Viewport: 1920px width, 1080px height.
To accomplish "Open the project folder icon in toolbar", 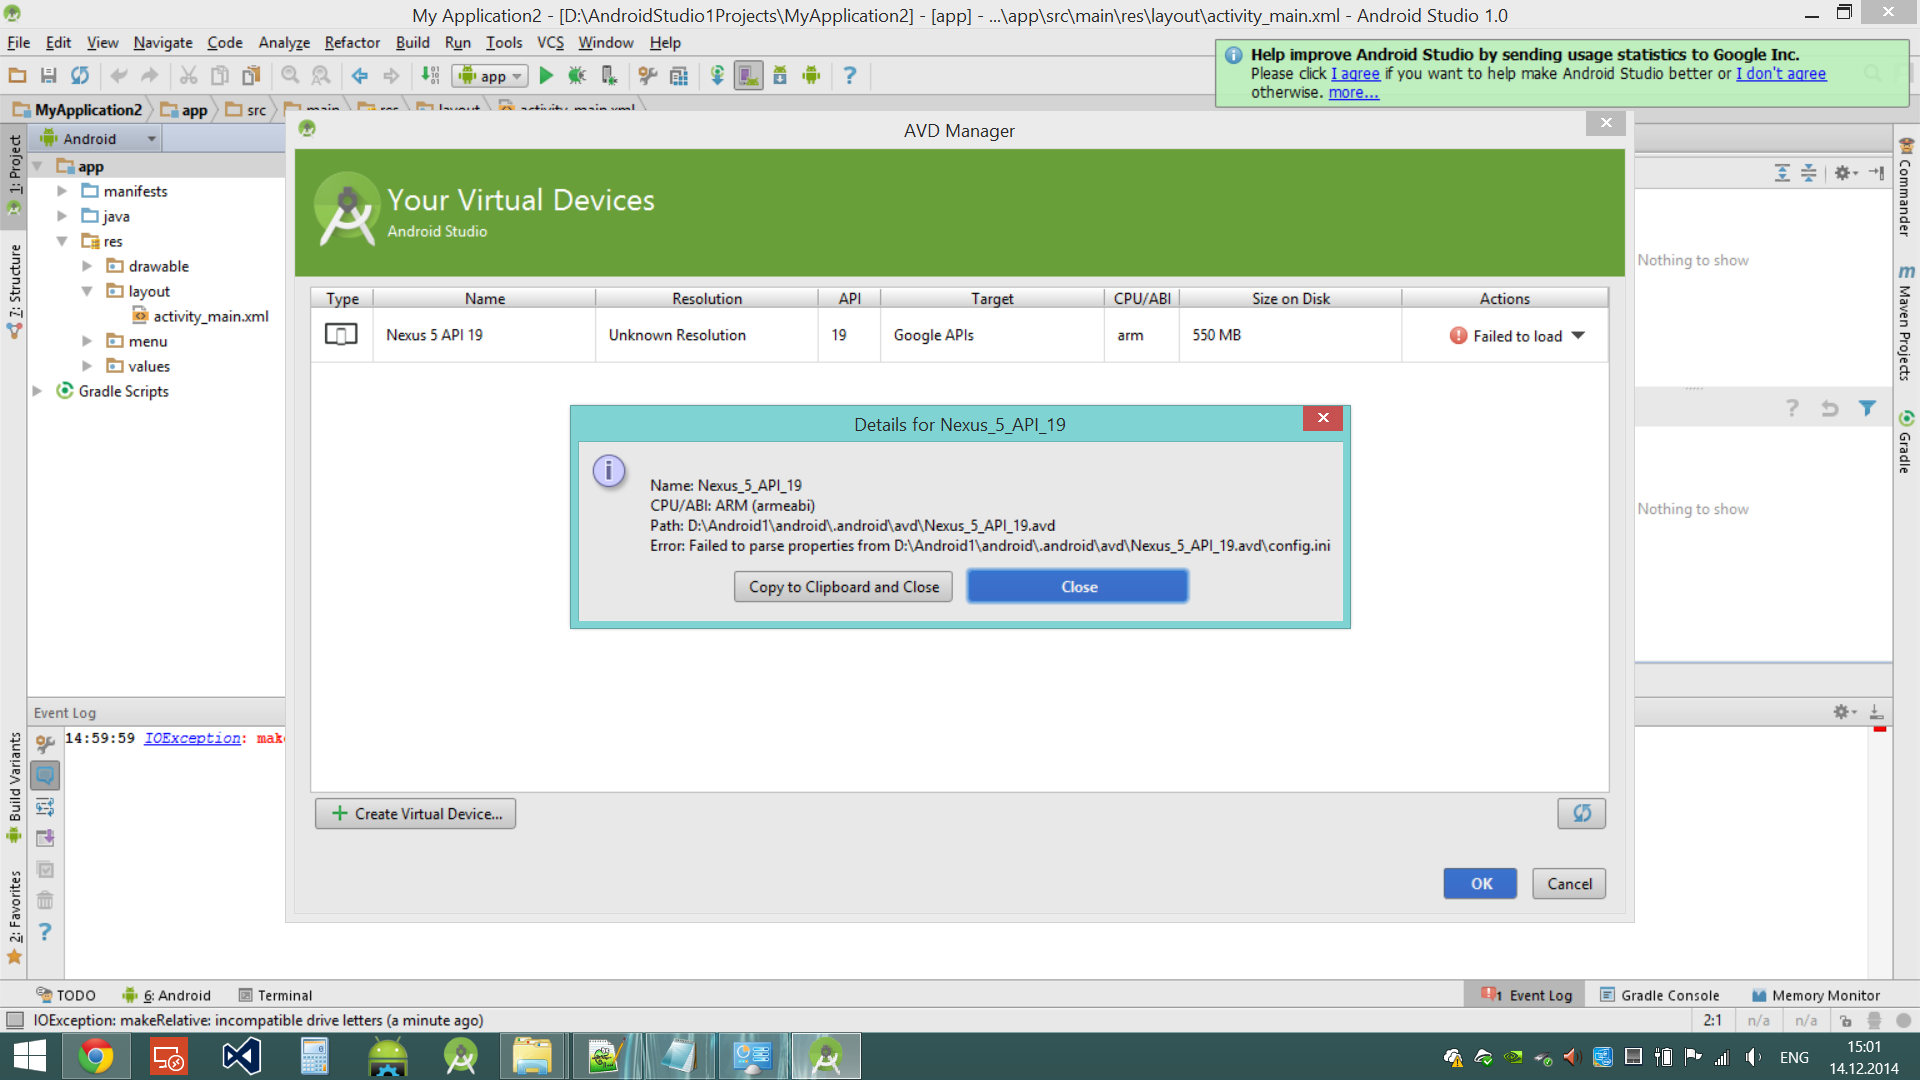I will coord(17,75).
